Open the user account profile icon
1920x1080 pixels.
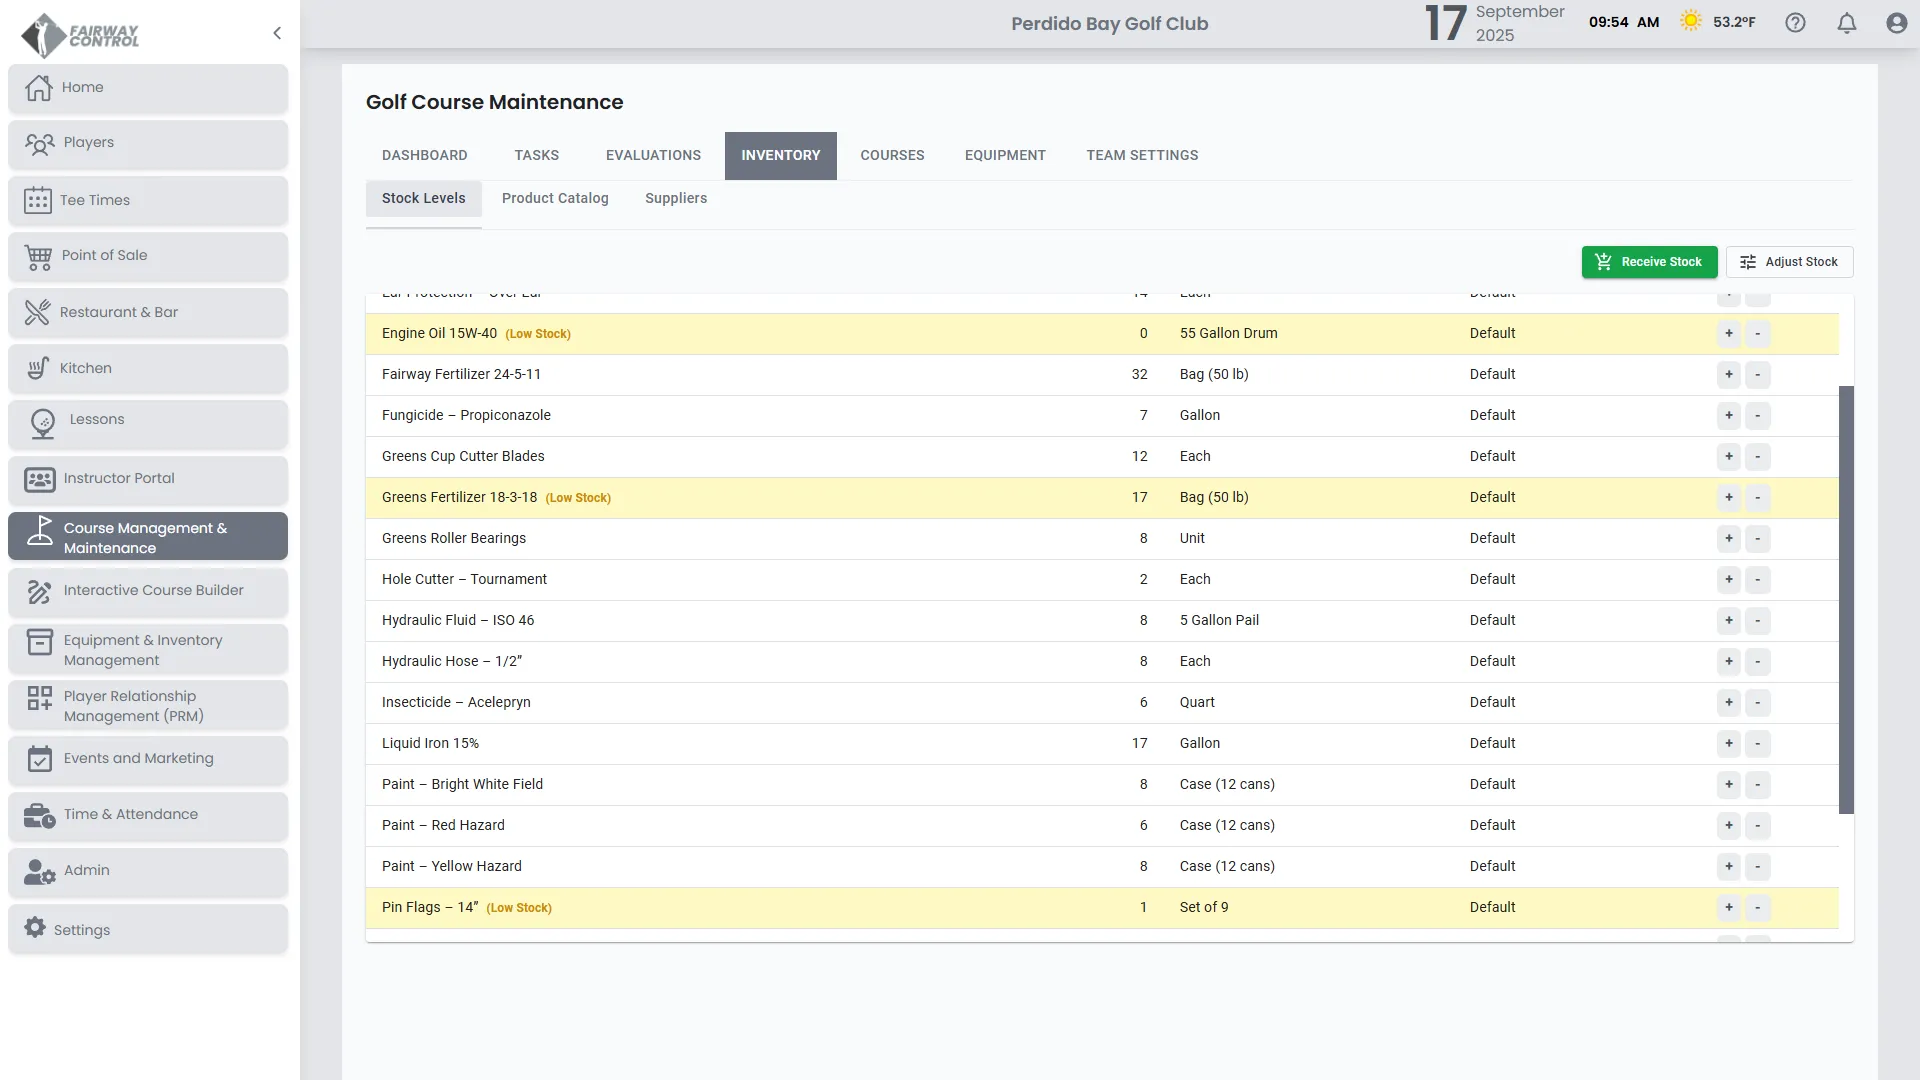point(1897,23)
